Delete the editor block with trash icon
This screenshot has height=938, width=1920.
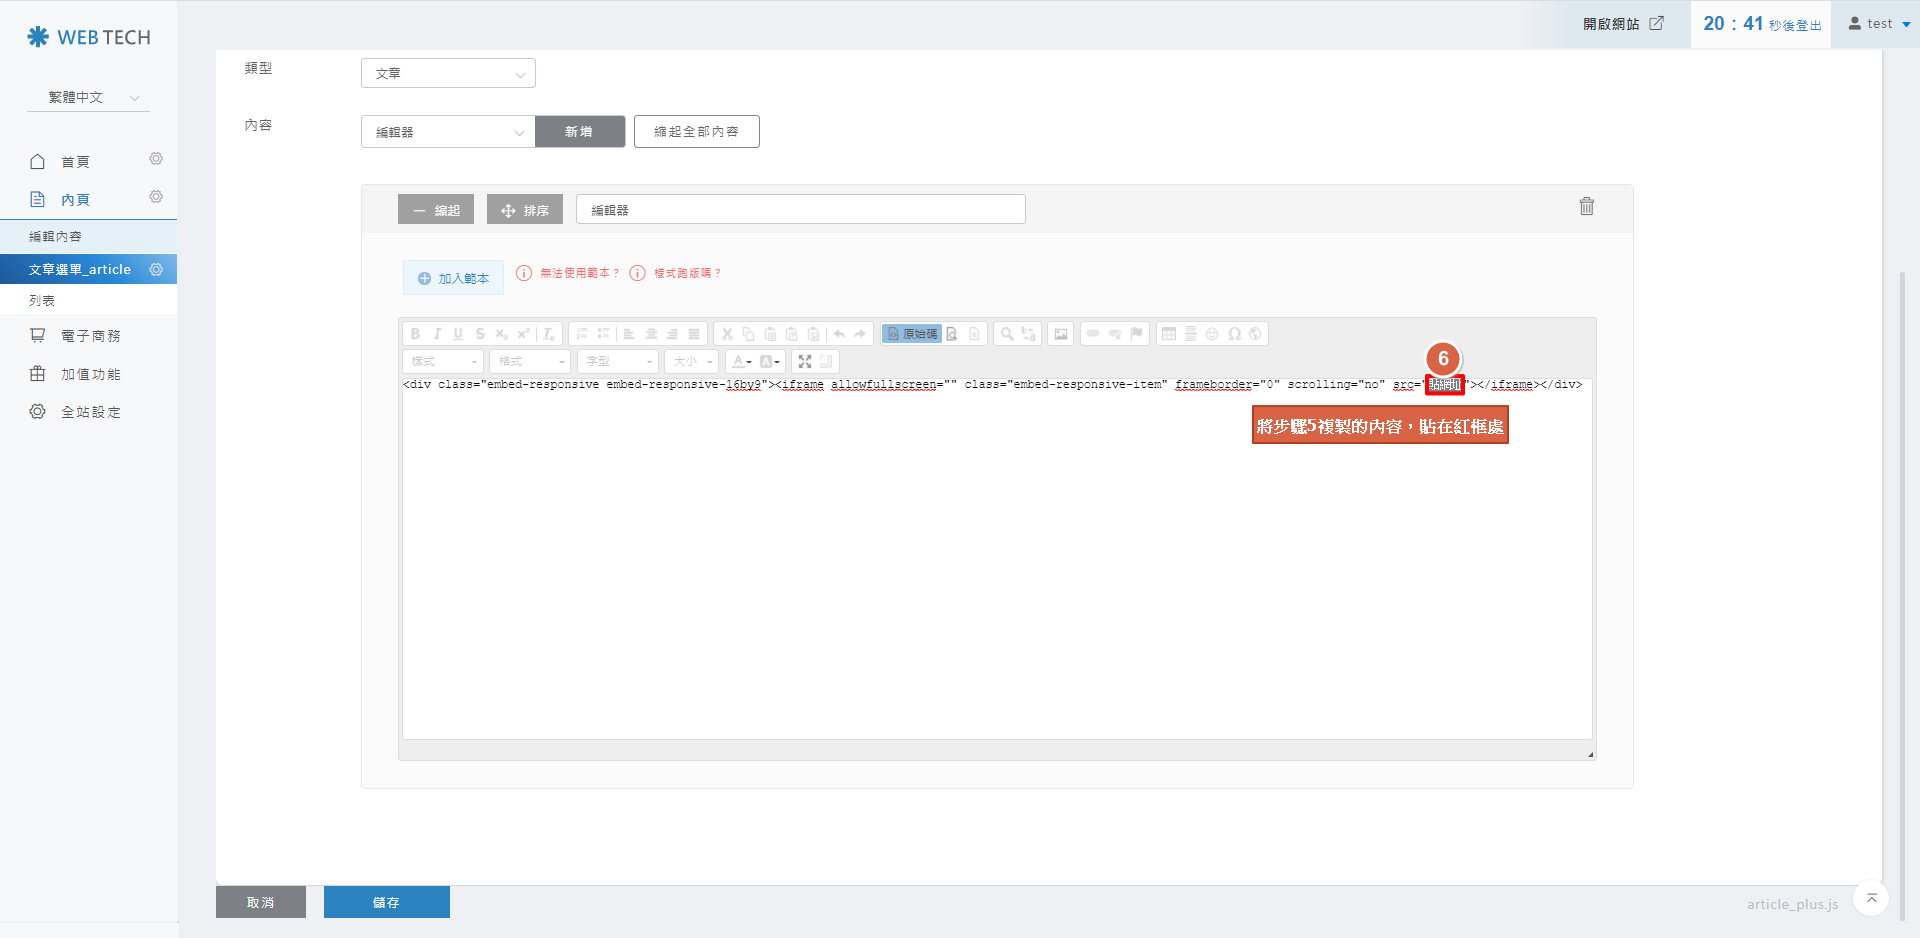click(1586, 207)
